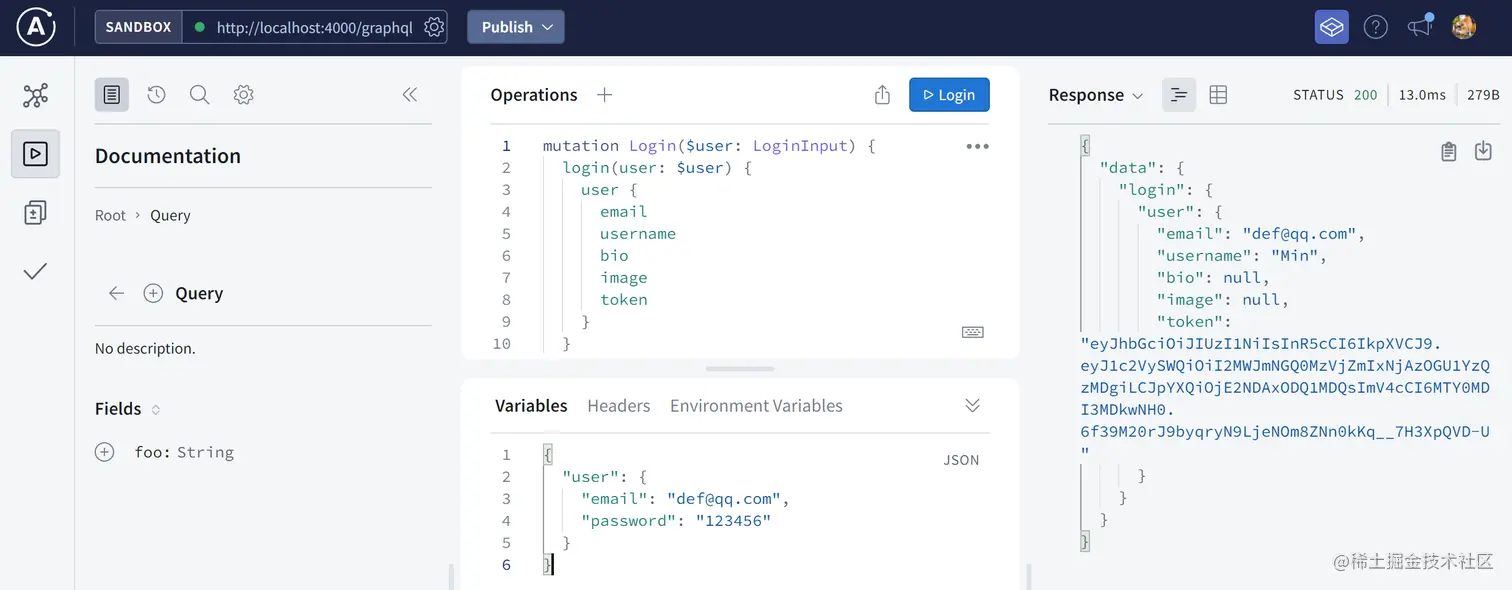Screen dimensions: 1512x590
Task: Navigate to Root breadcrumb
Action: pyautogui.click(x=110, y=215)
